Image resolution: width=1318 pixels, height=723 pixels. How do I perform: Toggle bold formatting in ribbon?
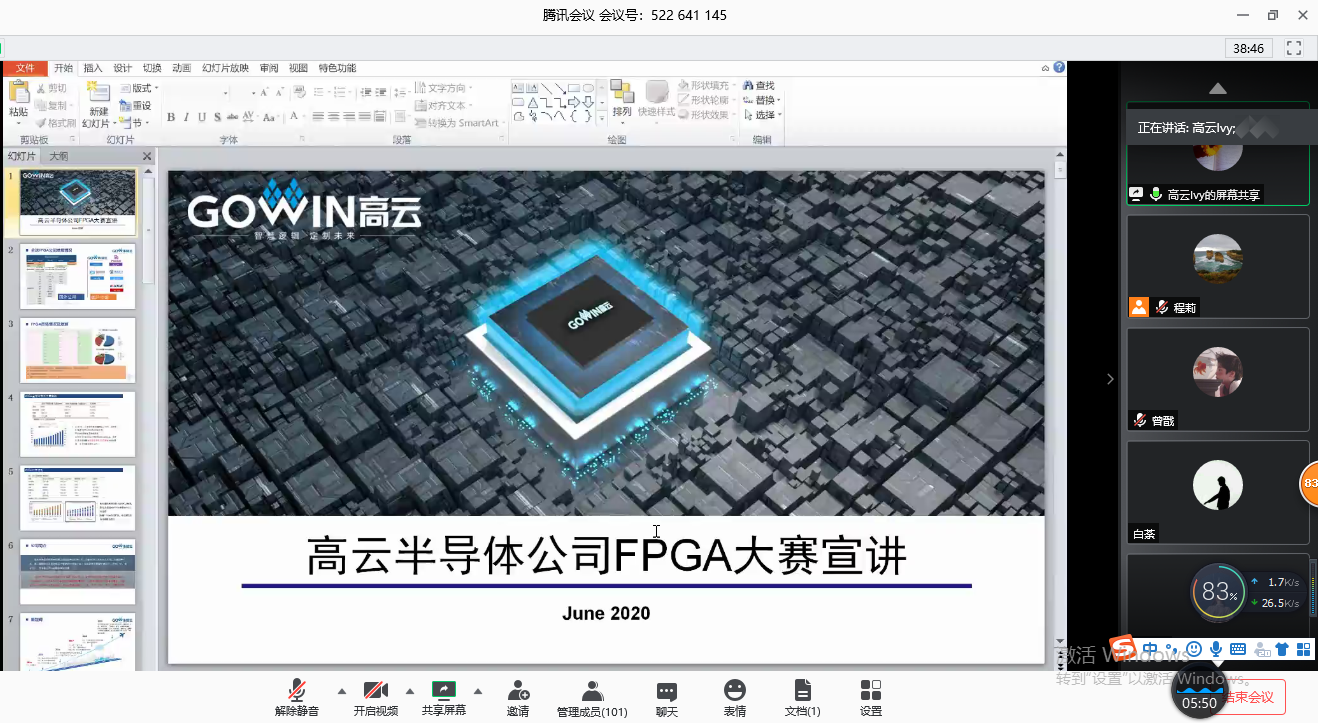[x=171, y=117]
